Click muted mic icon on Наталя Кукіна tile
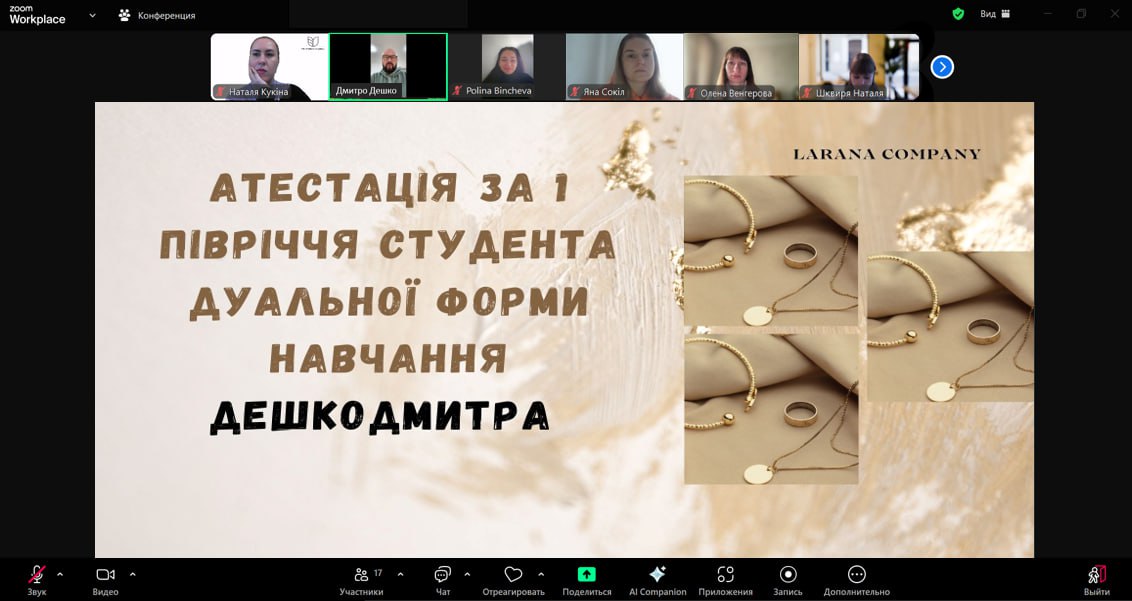Viewport: 1132px width, 601px height. click(221, 92)
